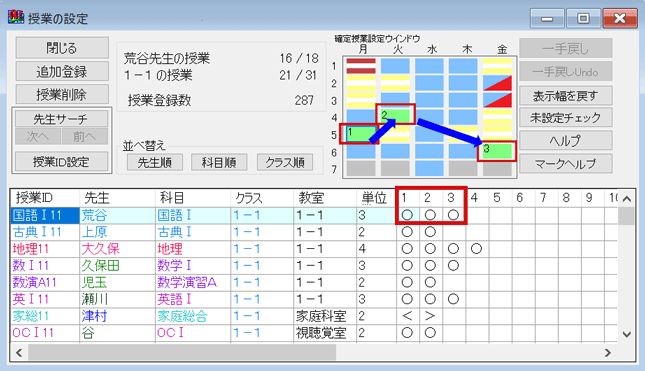
Task: Click teacher name 上原
Action: click(x=94, y=232)
